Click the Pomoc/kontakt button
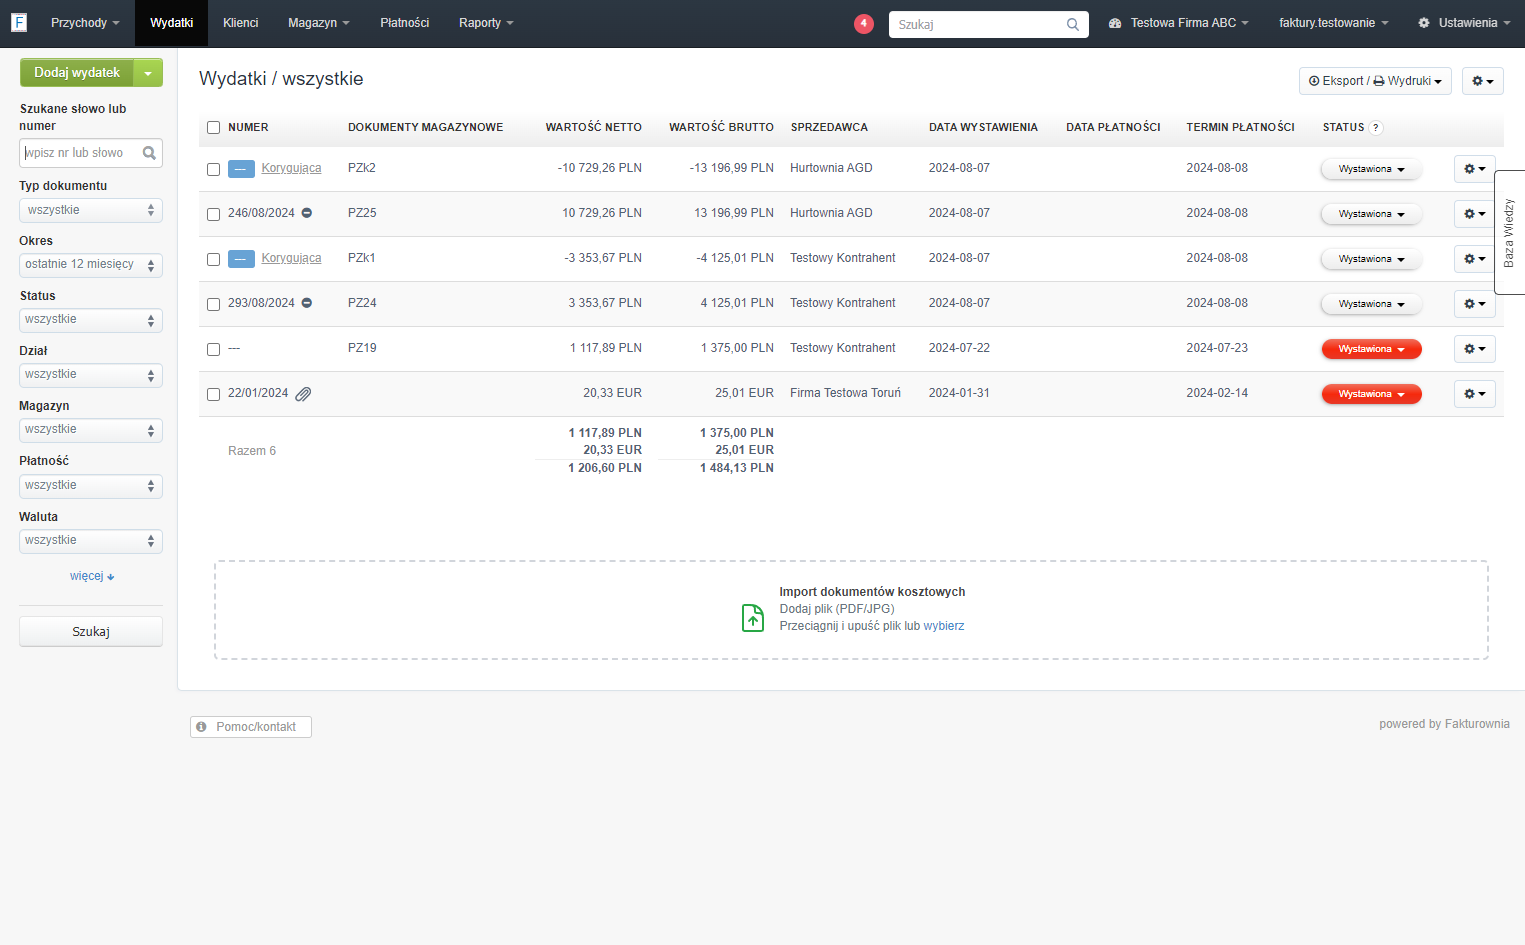1525x945 pixels. 251,727
